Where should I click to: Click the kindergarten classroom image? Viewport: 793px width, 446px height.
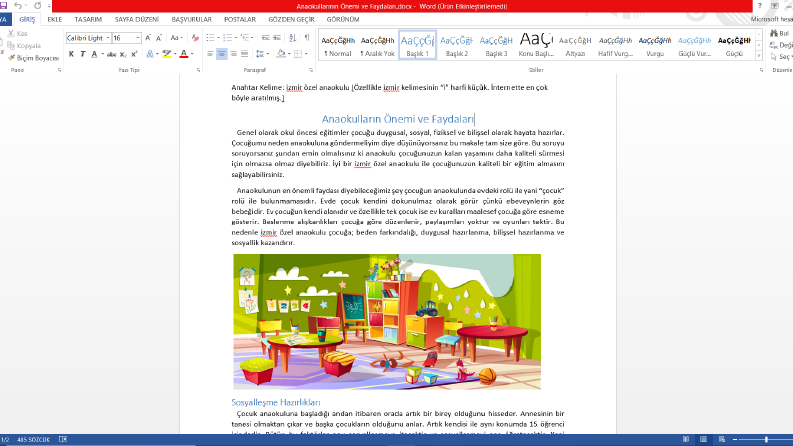point(387,322)
